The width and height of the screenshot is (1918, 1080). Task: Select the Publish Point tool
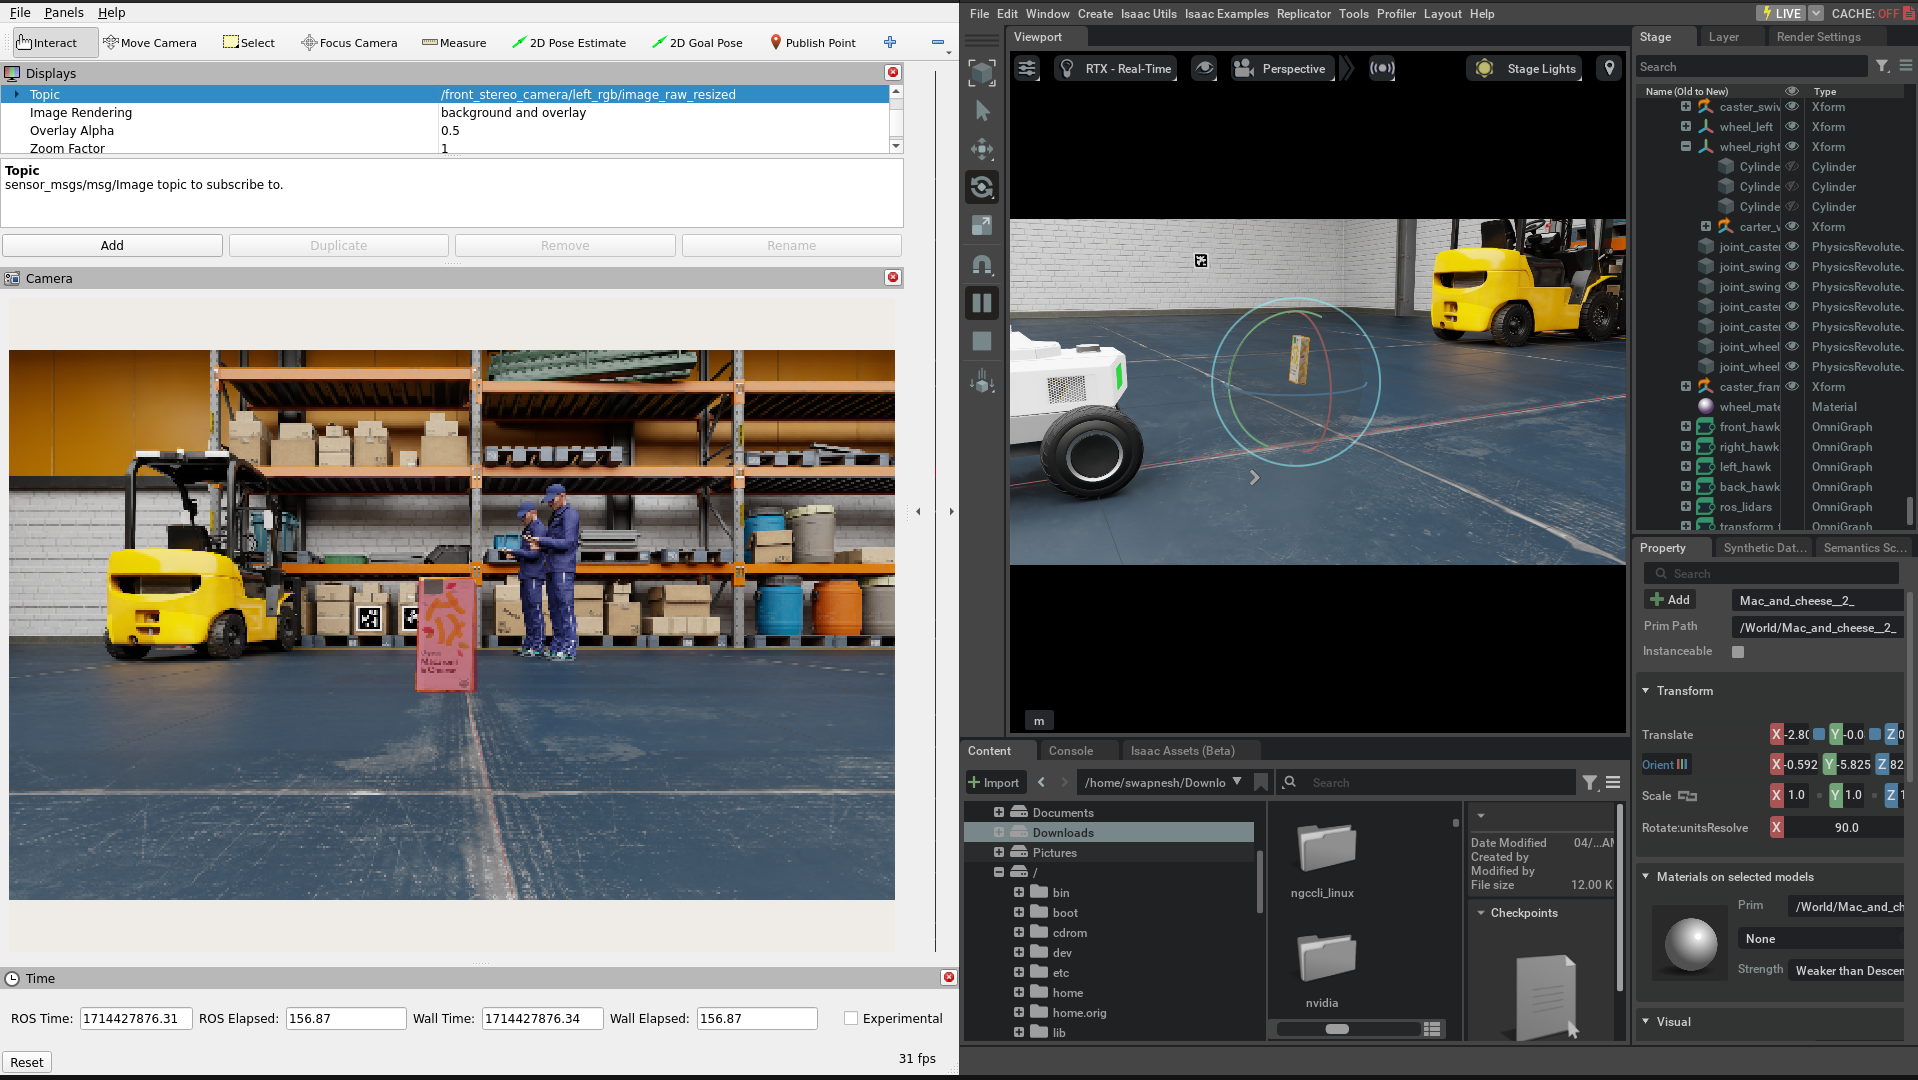(x=812, y=43)
